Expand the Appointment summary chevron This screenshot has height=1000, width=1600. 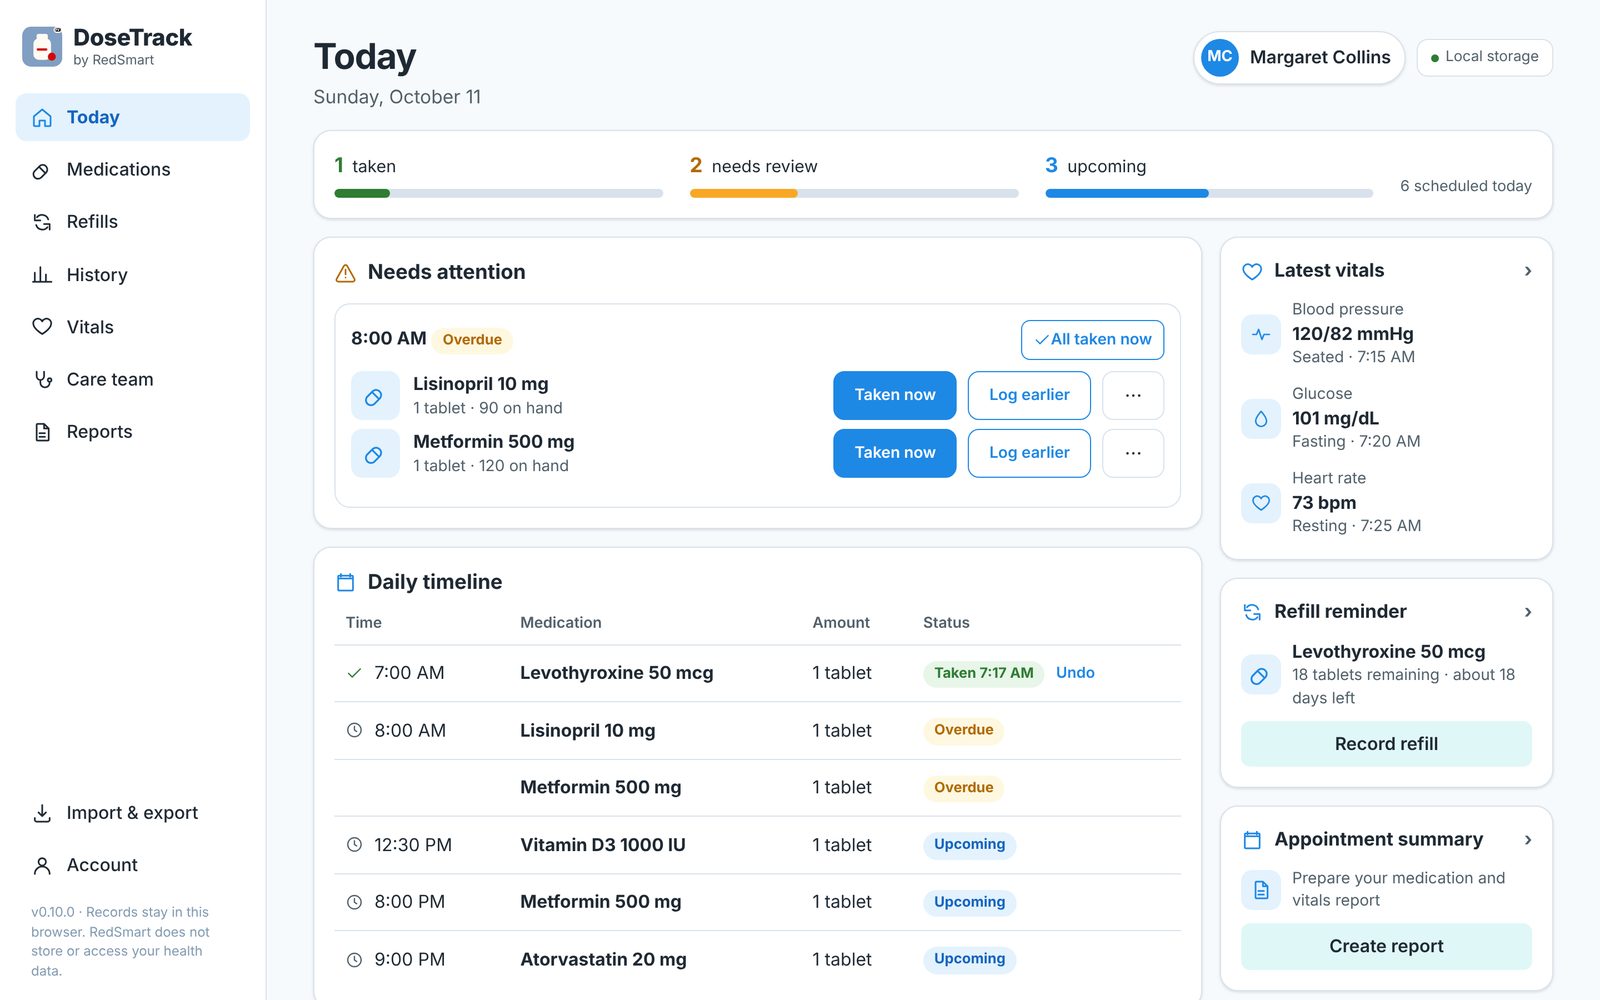tap(1528, 840)
